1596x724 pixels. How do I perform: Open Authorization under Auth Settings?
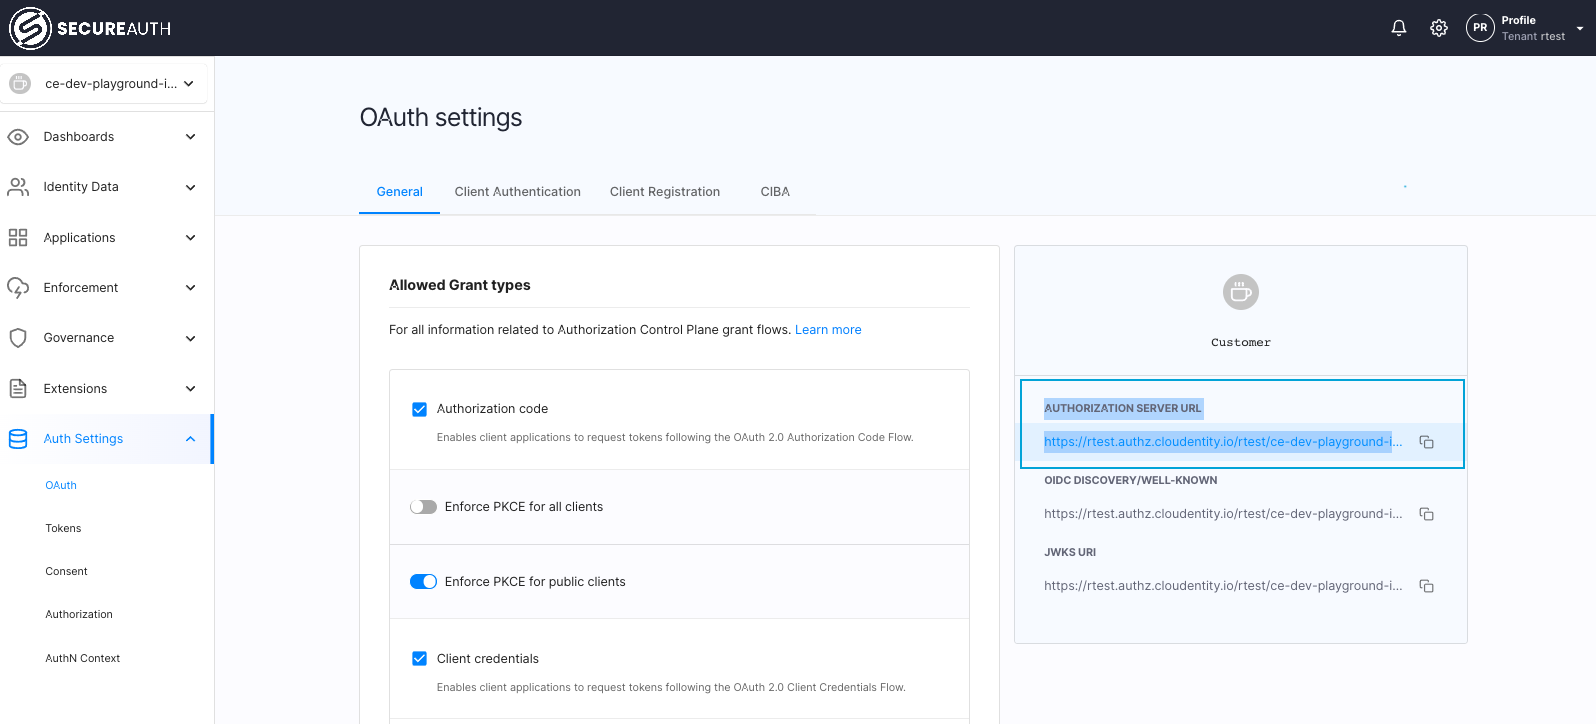pos(79,615)
